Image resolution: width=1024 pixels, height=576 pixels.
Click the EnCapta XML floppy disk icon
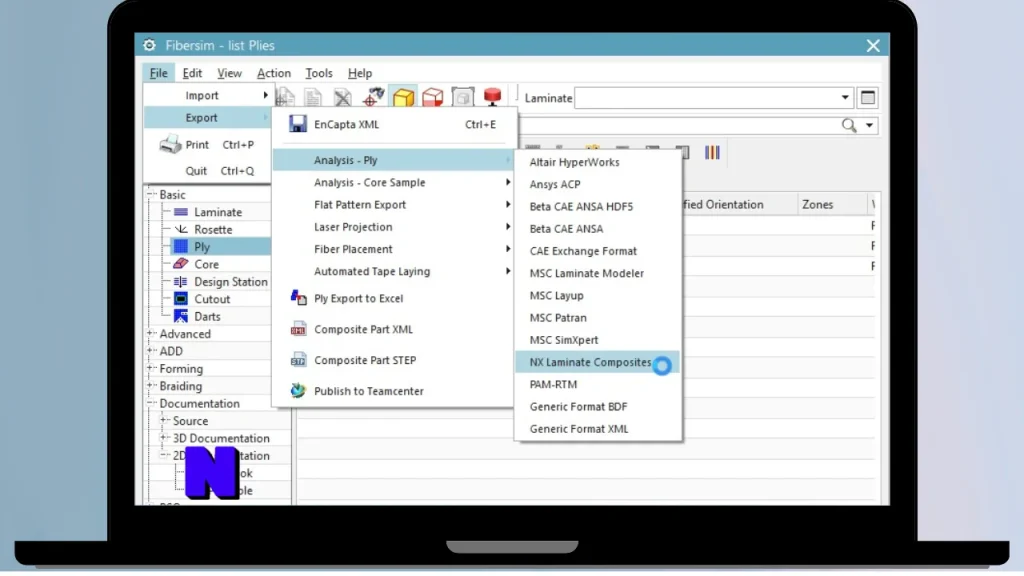(298, 124)
